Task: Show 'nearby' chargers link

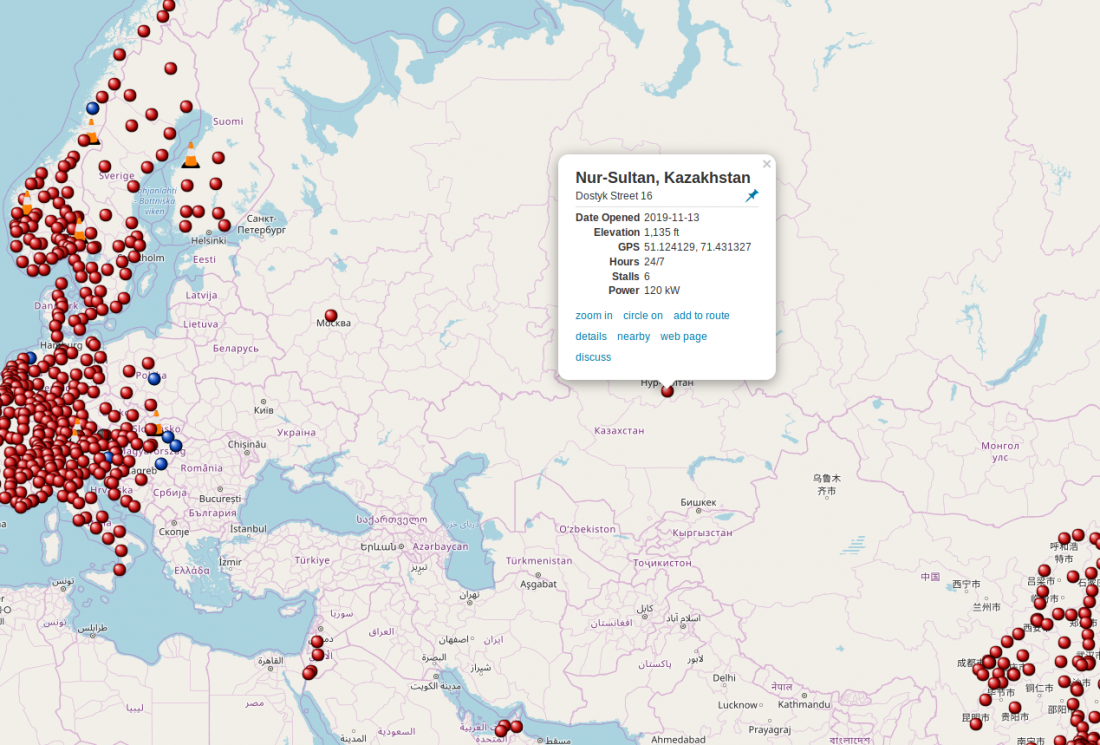Action: pos(633,337)
